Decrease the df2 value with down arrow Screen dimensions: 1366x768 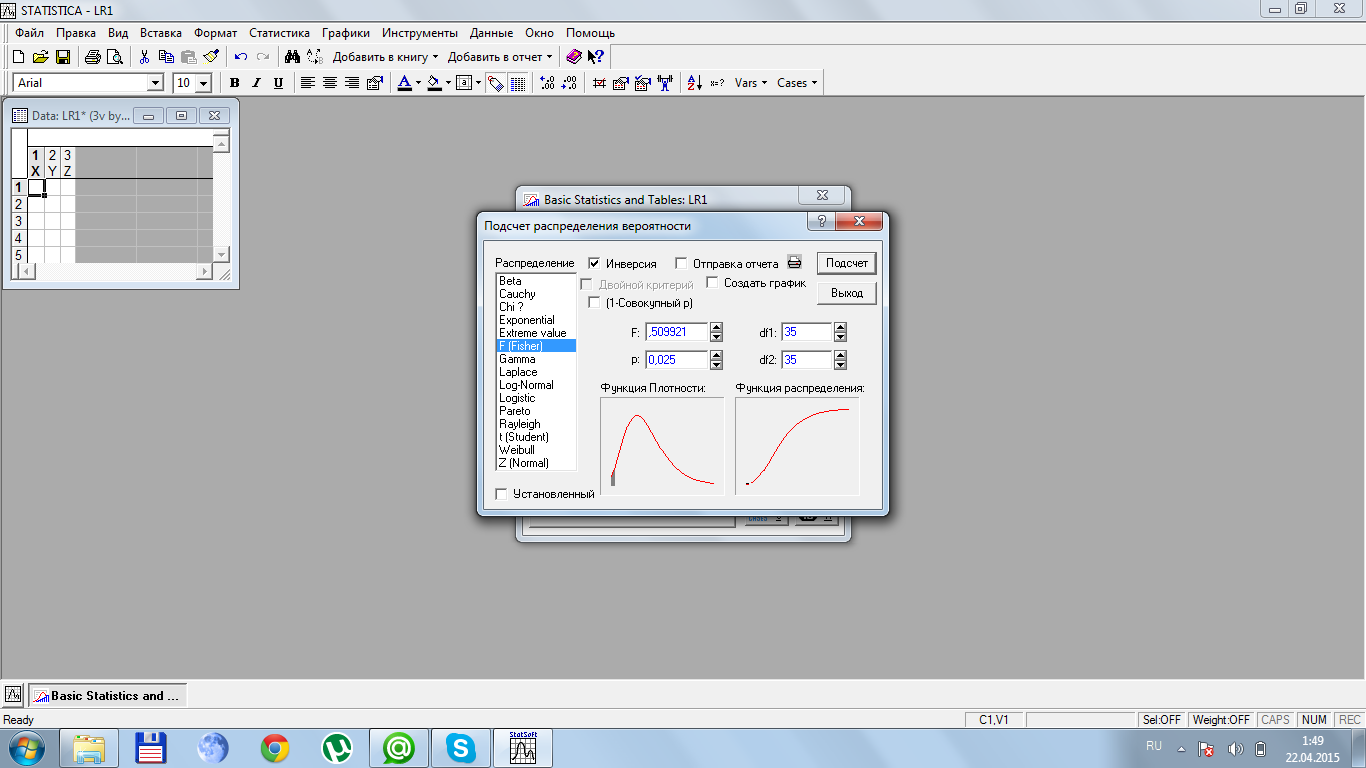(x=840, y=364)
